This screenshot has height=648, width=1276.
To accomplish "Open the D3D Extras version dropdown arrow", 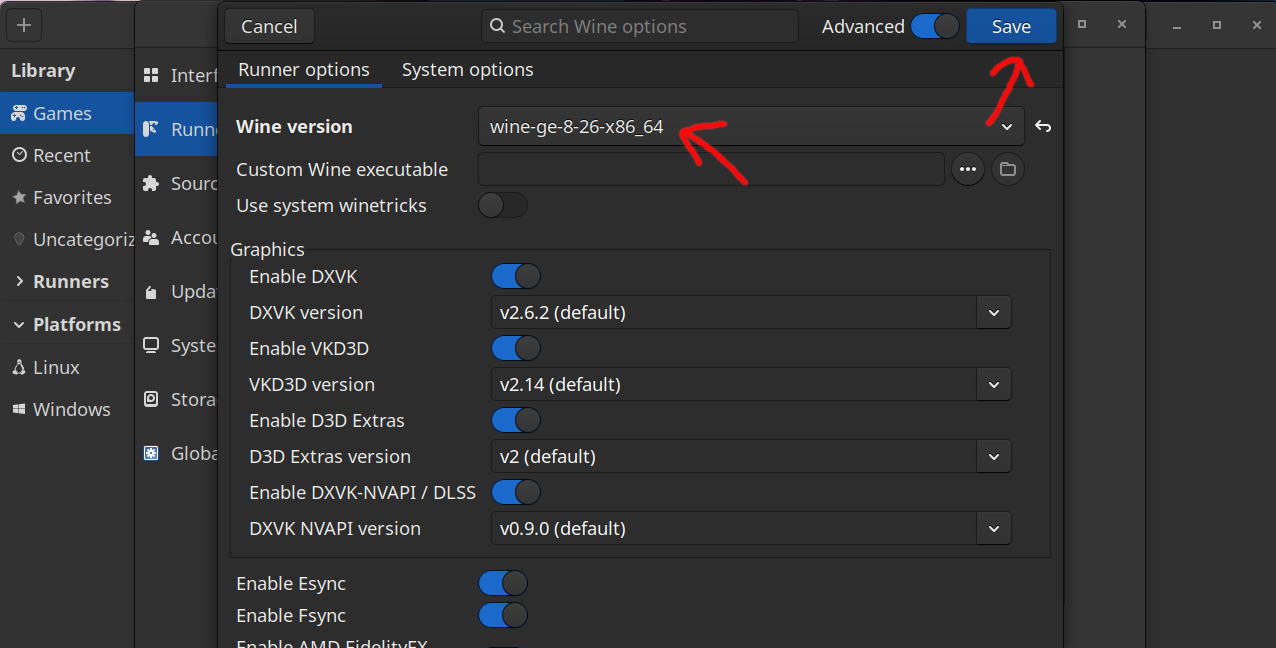I will click(994, 456).
